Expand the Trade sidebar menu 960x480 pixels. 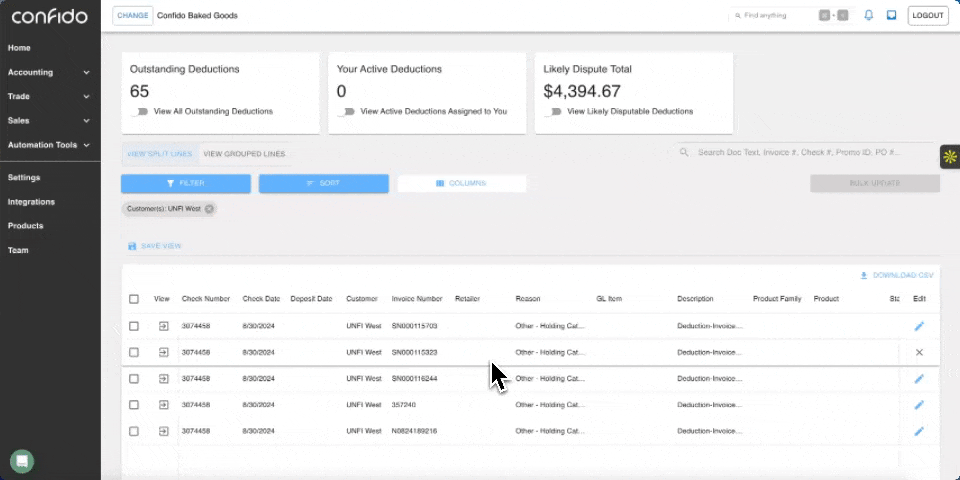pos(50,97)
